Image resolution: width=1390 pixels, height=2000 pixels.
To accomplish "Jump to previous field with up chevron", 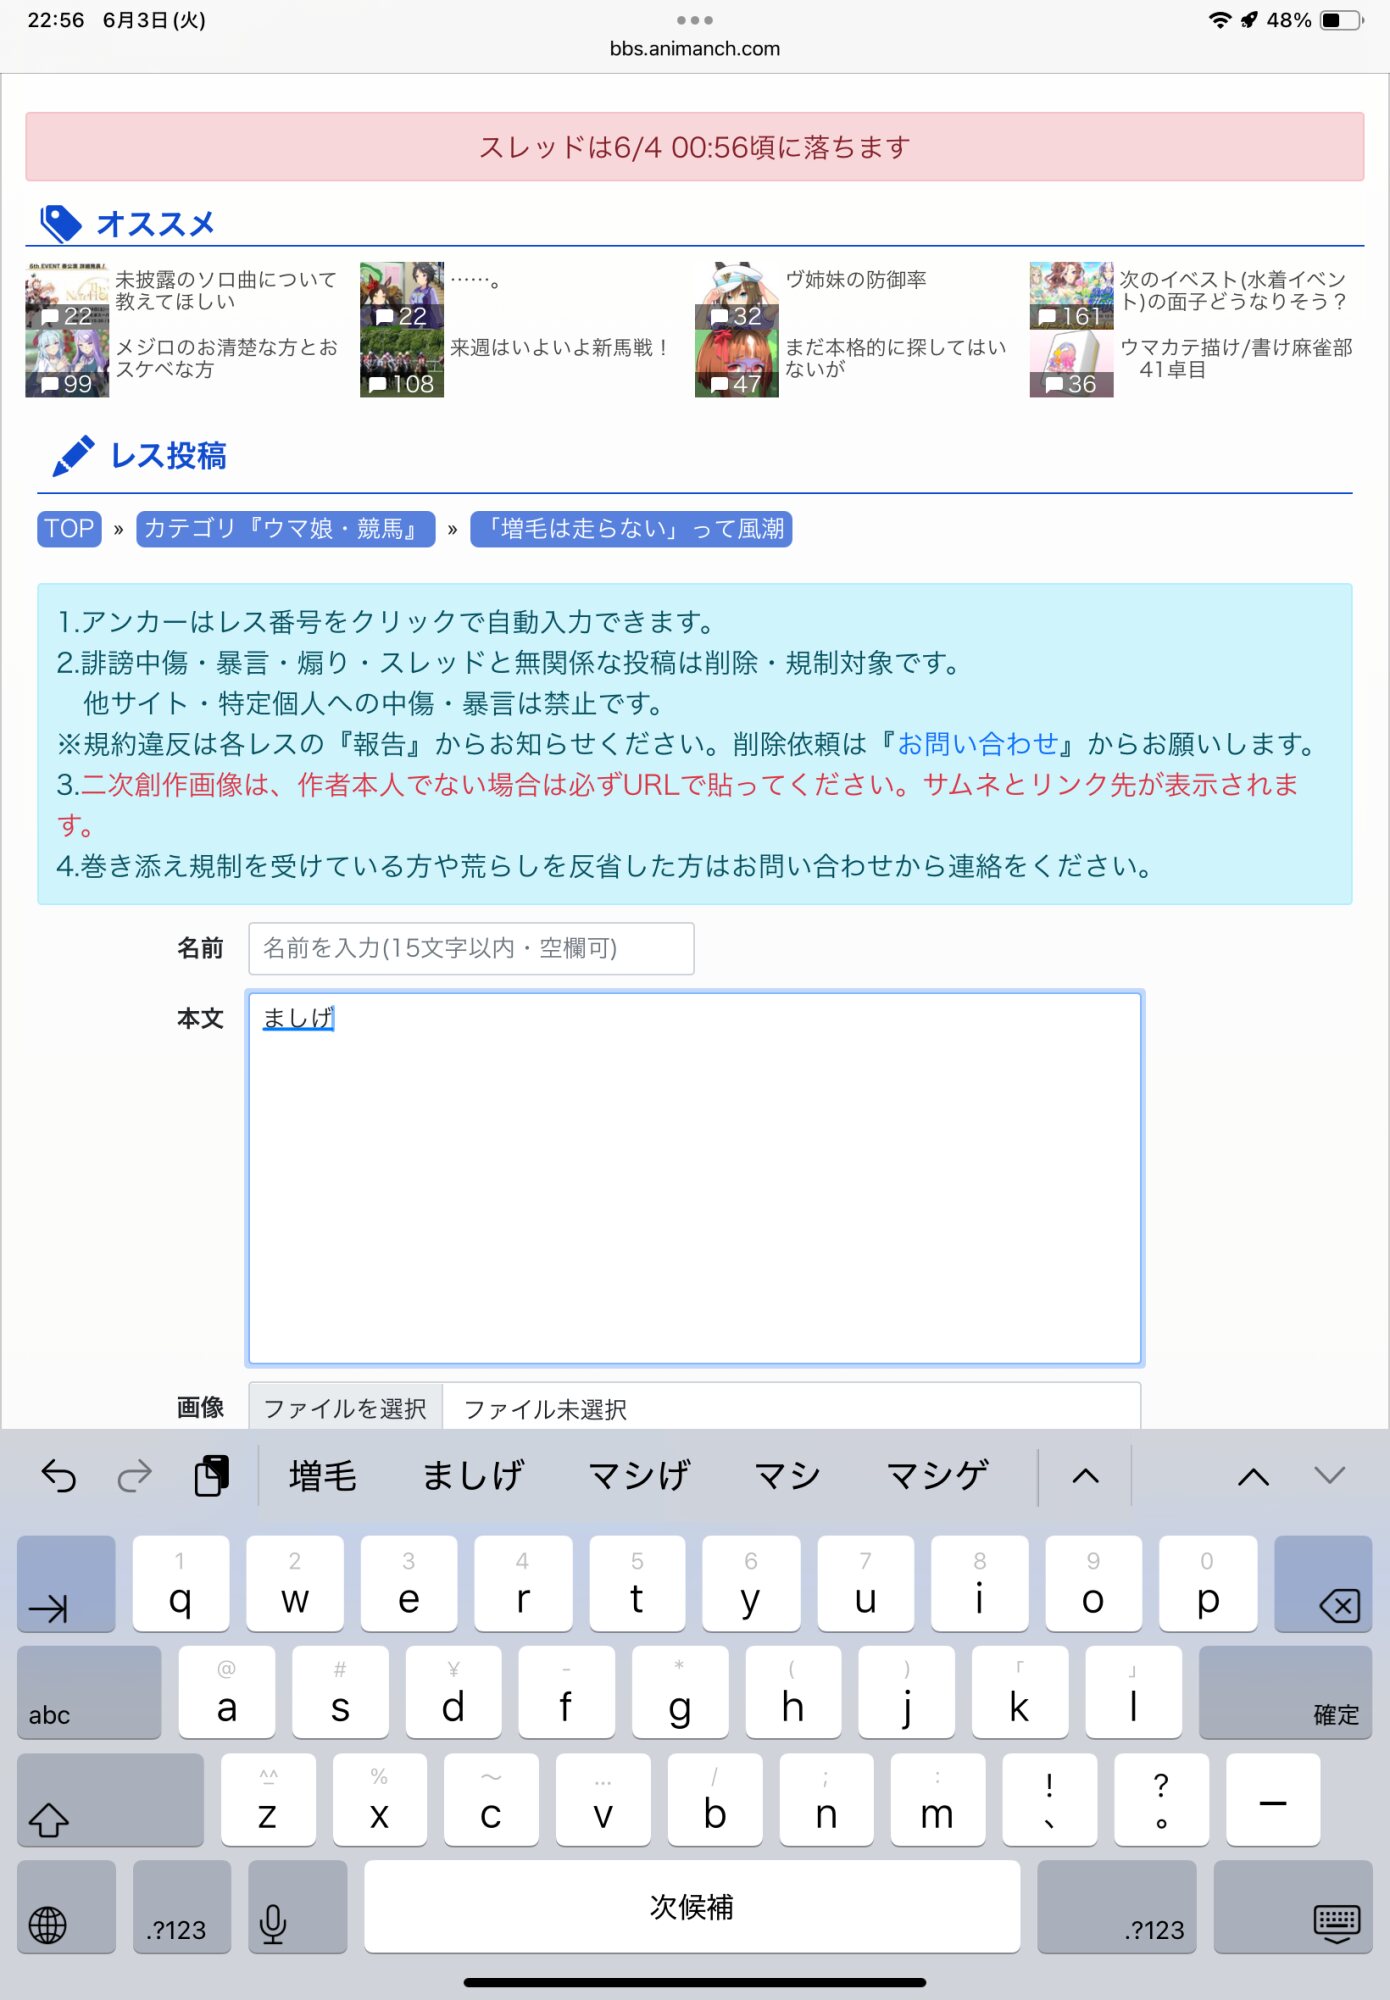I will pyautogui.click(x=1253, y=1477).
